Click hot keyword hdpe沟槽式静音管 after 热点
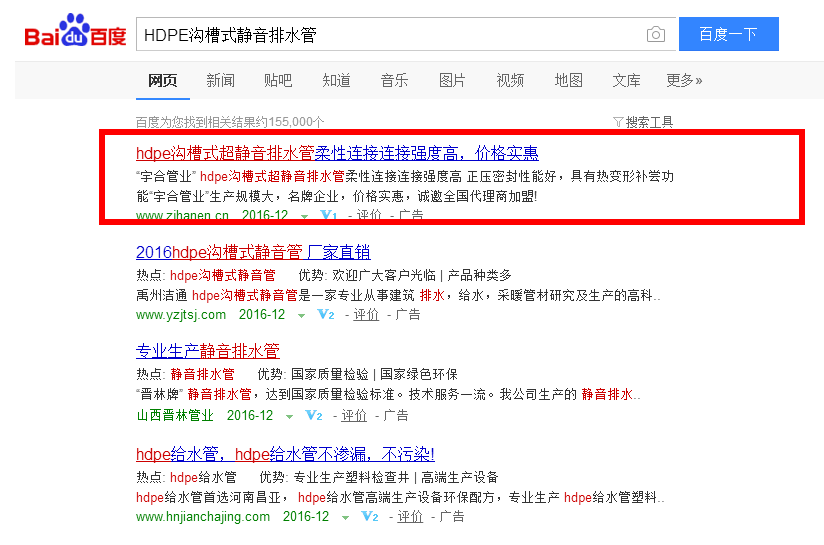 point(222,275)
